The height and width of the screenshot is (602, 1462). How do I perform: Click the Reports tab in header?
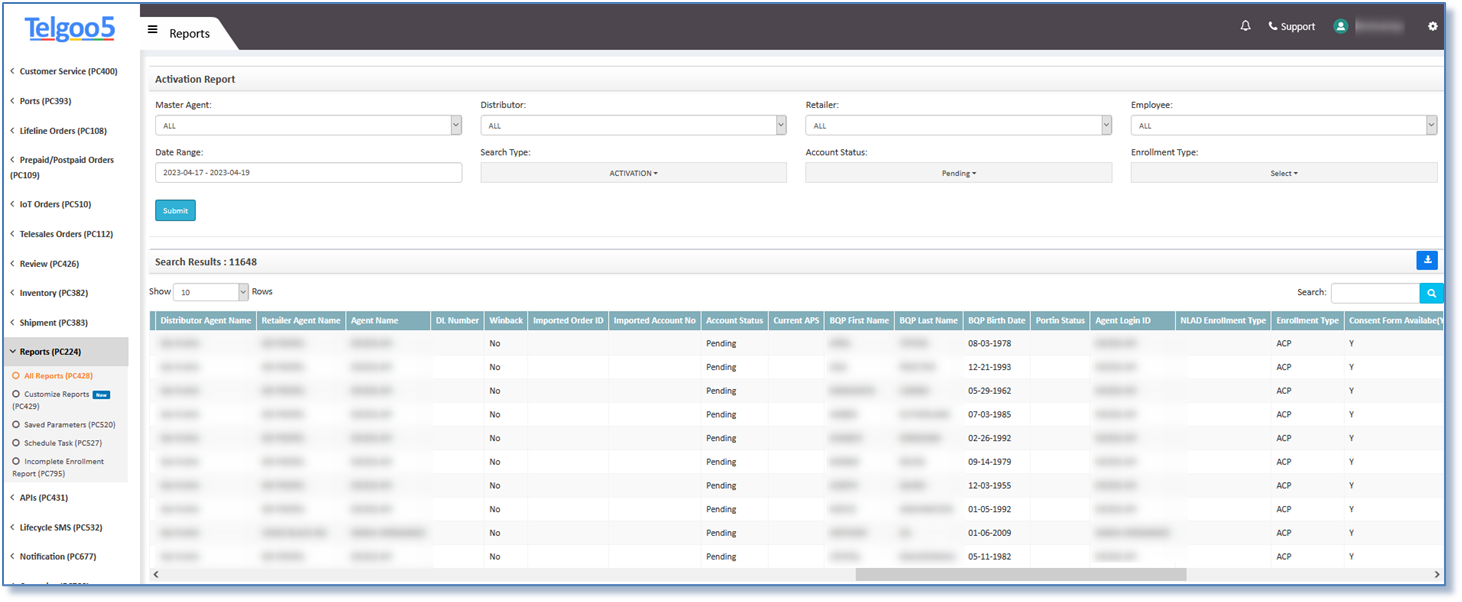coord(190,33)
